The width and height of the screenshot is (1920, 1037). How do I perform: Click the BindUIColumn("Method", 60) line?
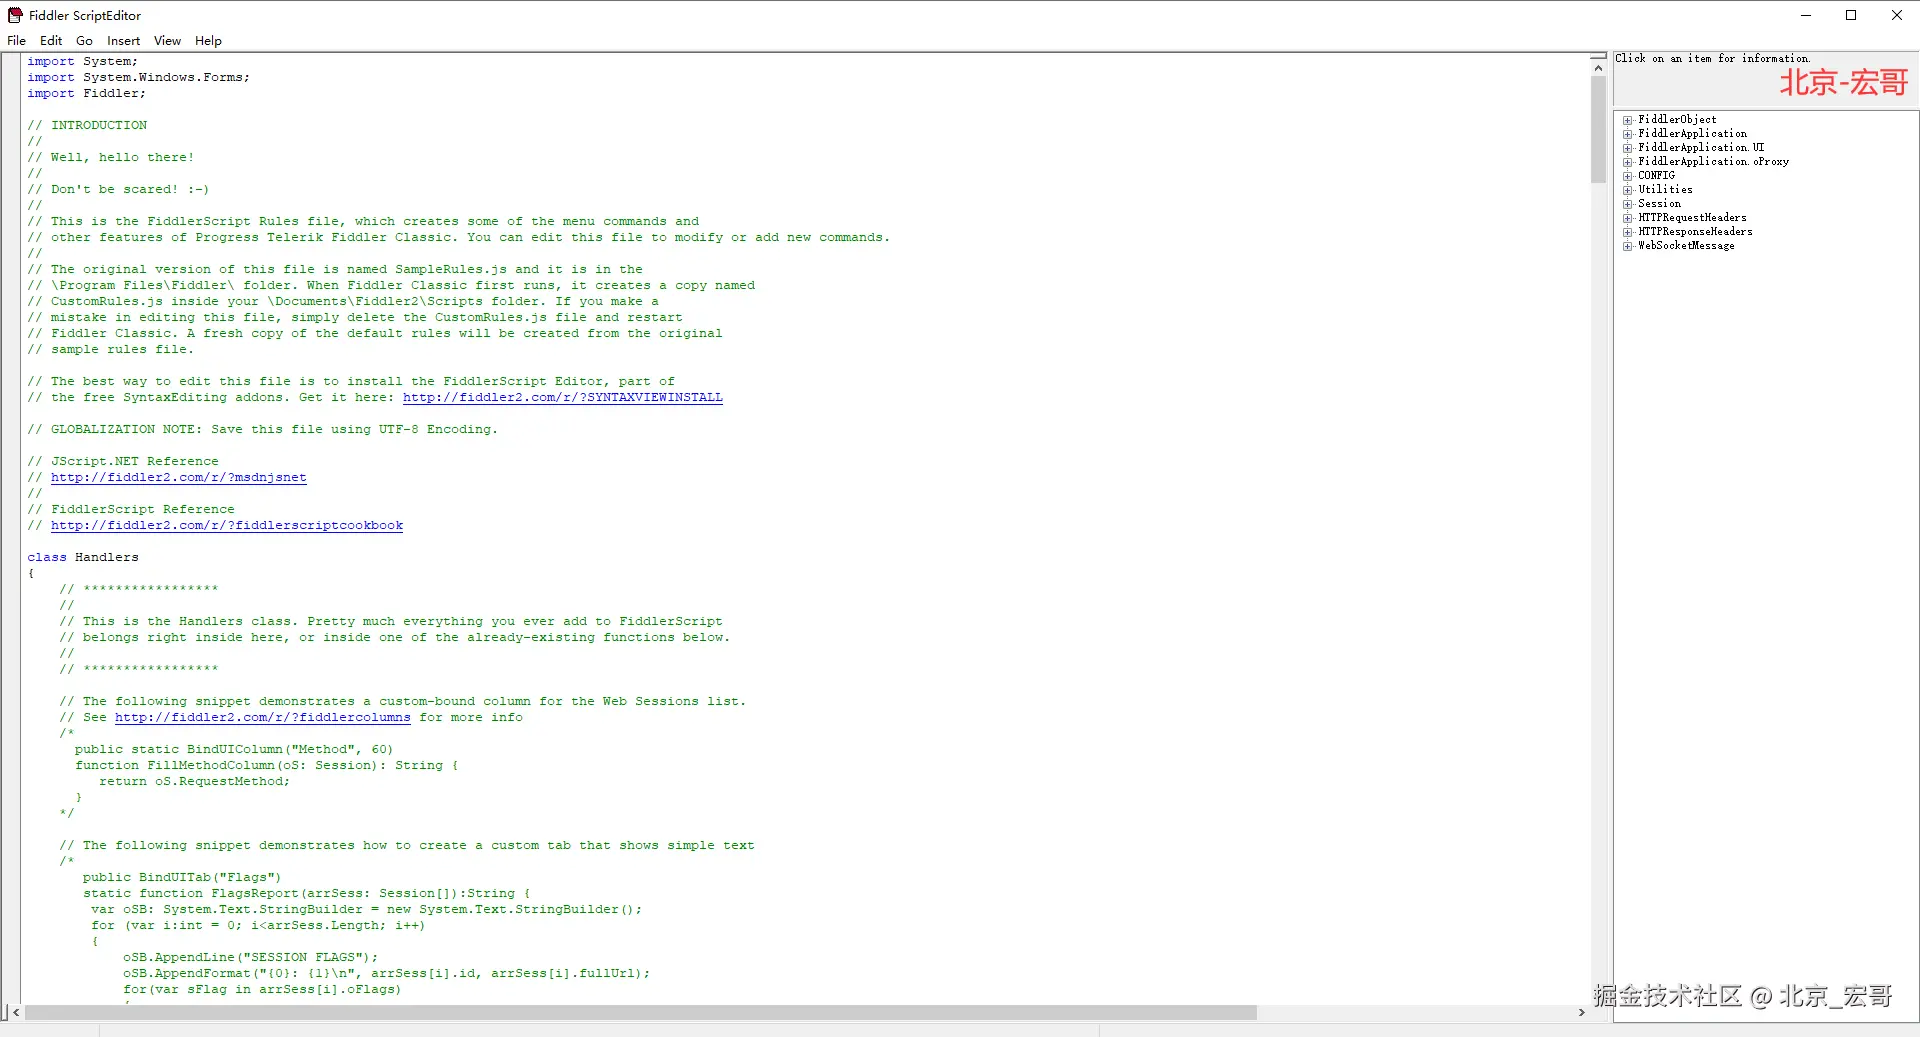point(234,750)
